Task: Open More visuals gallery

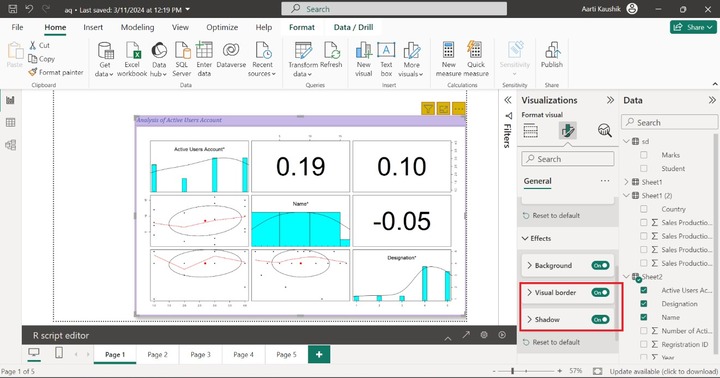Action: click(411, 59)
